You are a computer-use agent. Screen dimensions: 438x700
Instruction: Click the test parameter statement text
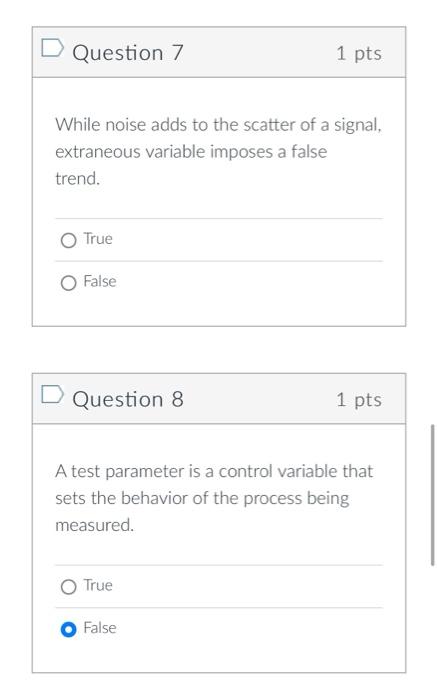214,498
